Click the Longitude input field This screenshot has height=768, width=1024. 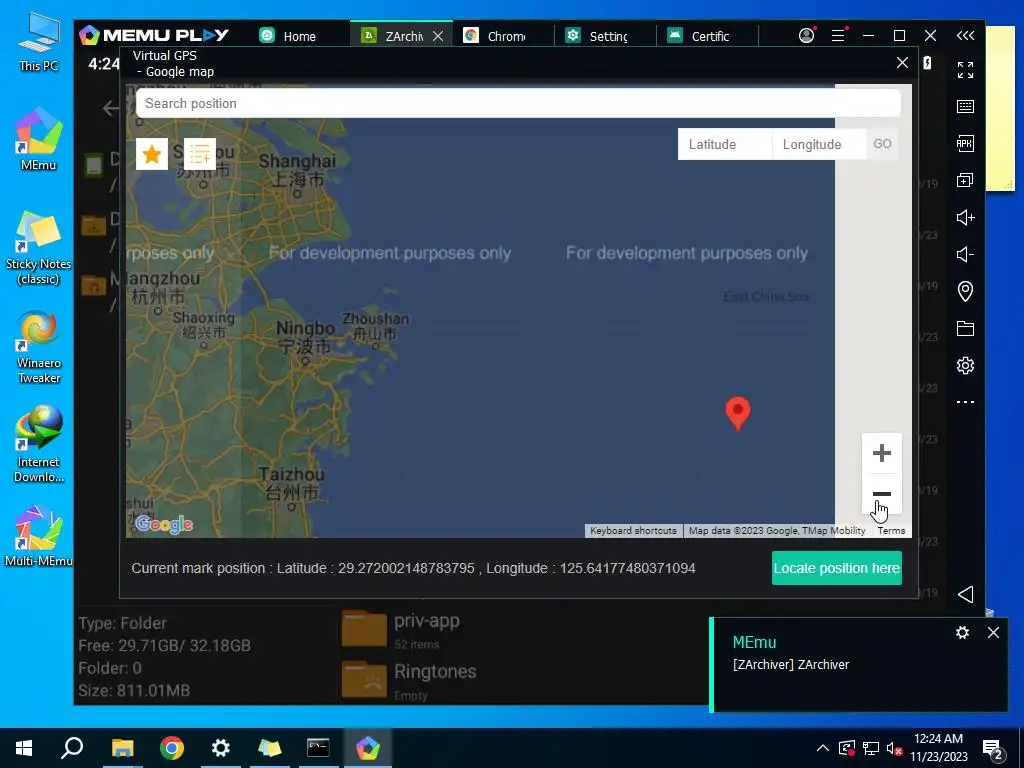click(819, 144)
